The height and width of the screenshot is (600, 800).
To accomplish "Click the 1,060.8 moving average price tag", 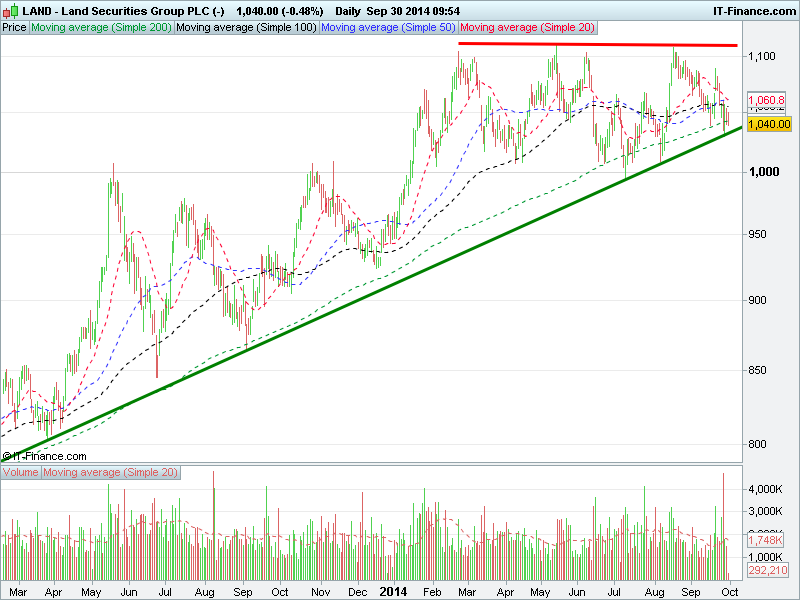I will pos(766,100).
